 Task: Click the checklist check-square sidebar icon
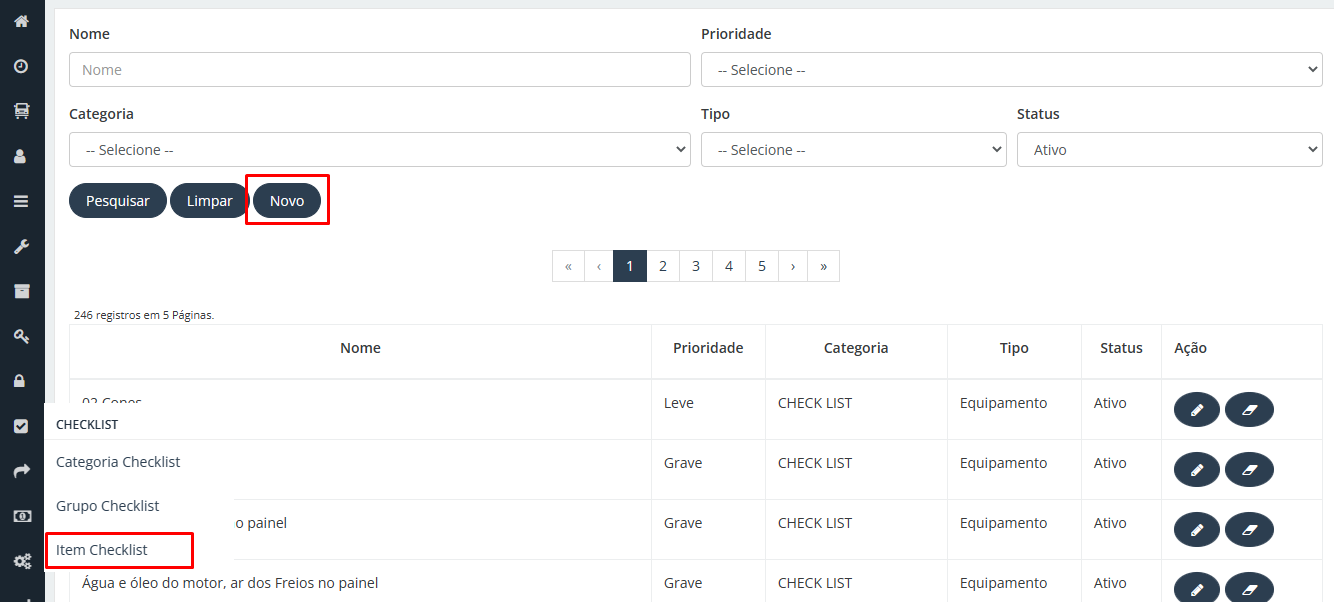(21, 426)
